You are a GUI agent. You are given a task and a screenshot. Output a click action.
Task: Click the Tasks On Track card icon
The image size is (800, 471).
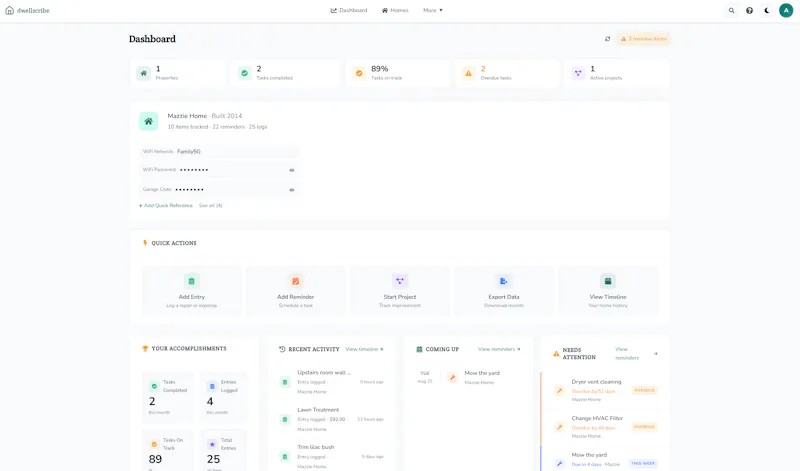click(x=154, y=444)
